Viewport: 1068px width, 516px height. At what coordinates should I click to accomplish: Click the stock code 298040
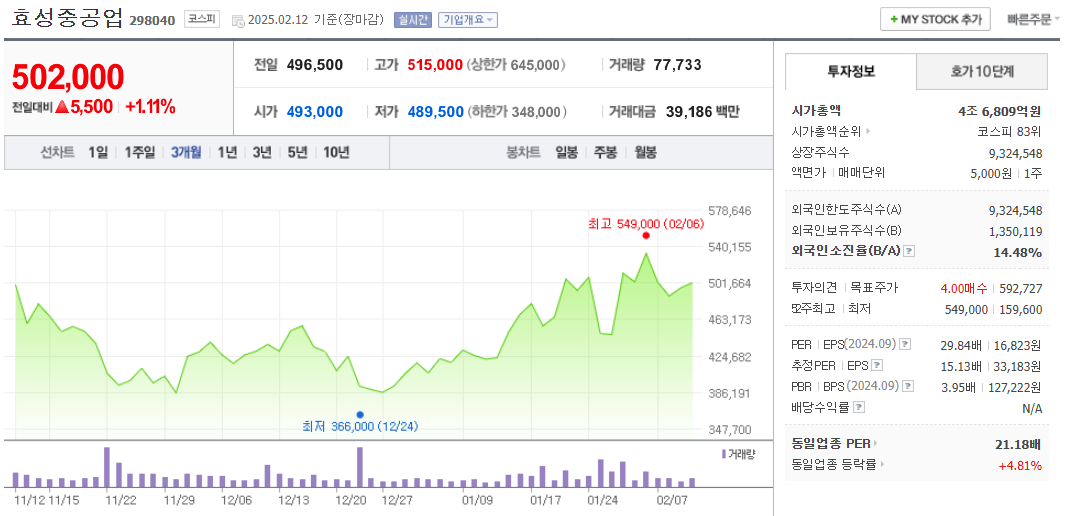pos(152,21)
